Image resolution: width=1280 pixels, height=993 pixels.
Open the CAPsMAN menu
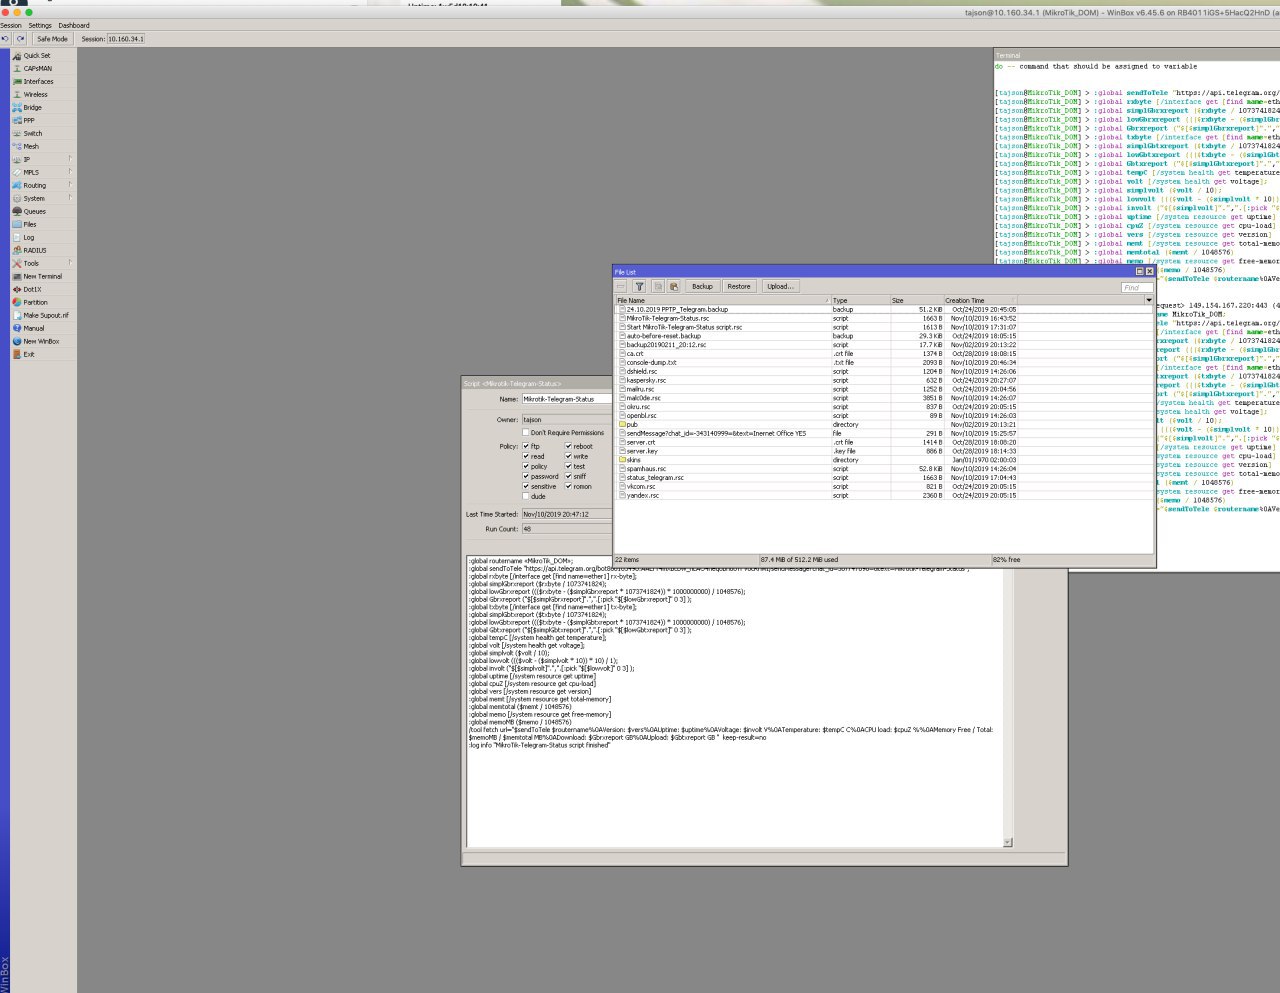click(x=38, y=69)
